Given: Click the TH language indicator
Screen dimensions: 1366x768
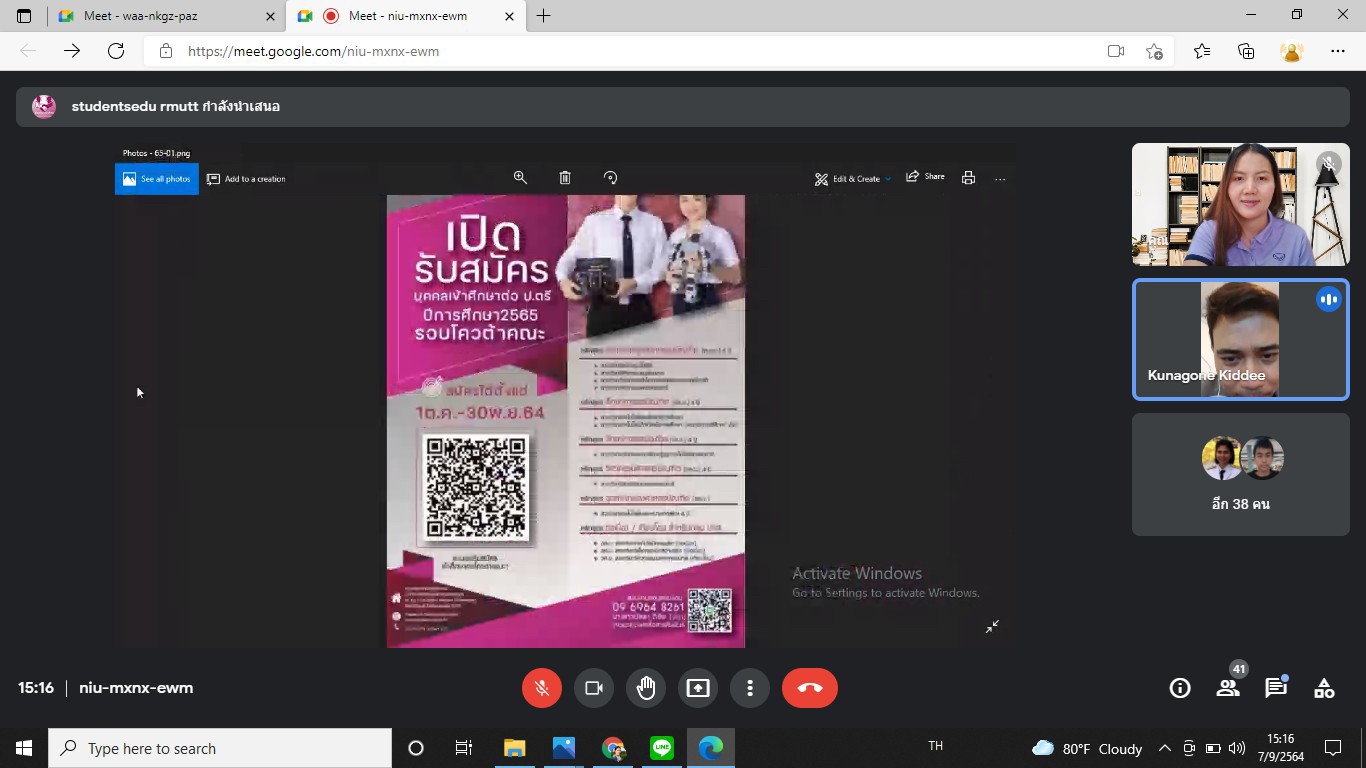Looking at the screenshot, I should (x=935, y=746).
